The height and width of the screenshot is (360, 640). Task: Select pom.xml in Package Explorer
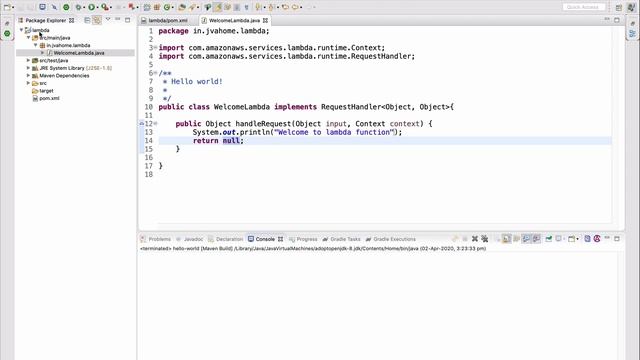click(49, 98)
